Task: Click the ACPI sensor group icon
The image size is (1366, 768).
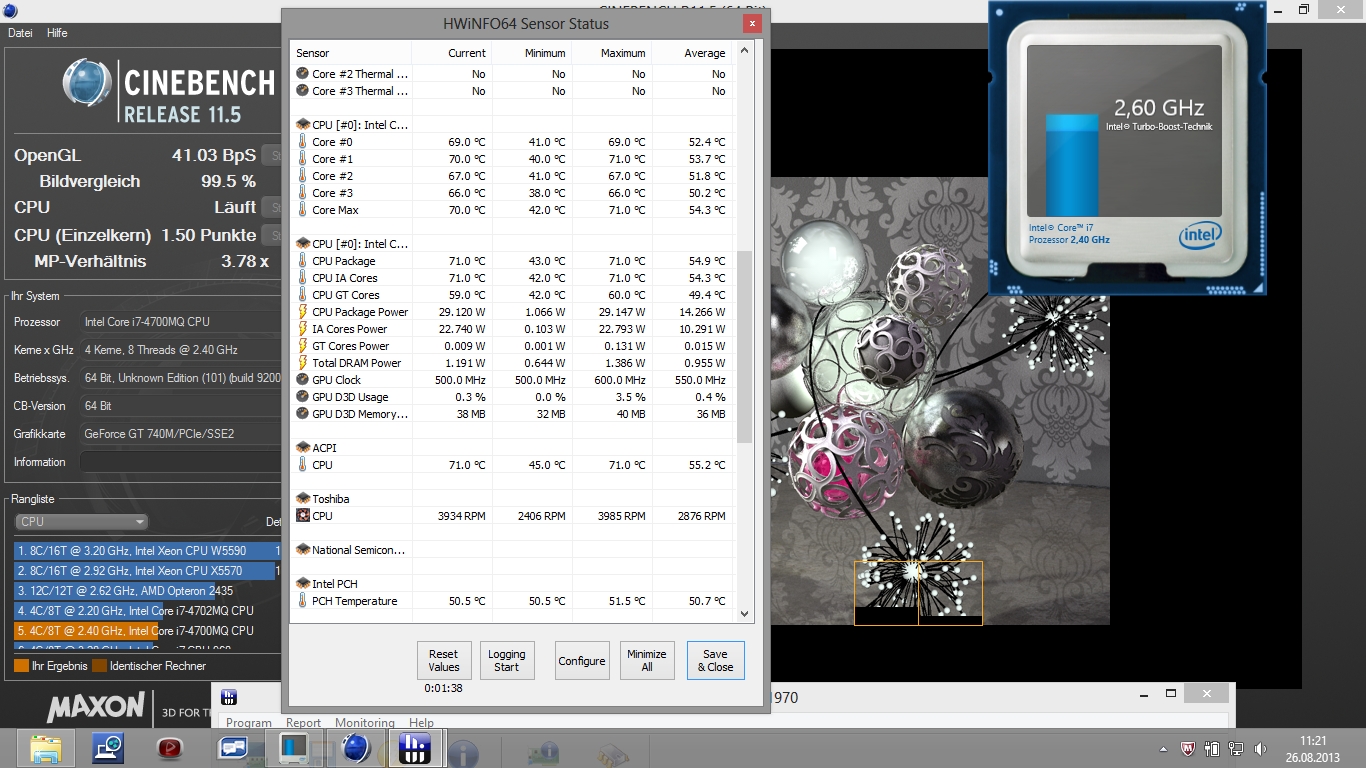Action: [303, 448]
